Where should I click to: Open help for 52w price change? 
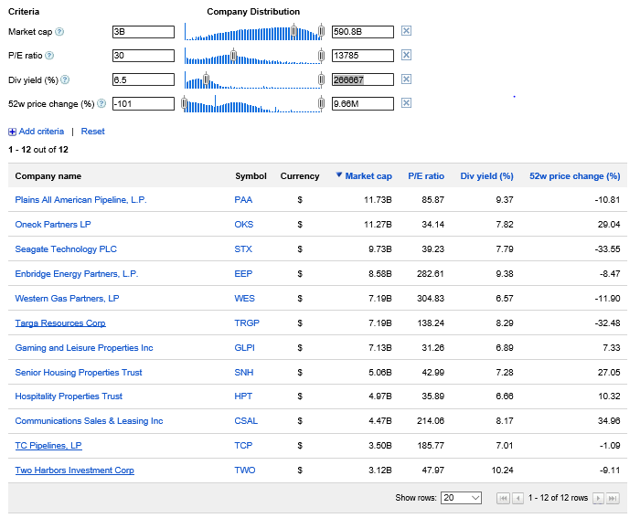coord(102,103)
